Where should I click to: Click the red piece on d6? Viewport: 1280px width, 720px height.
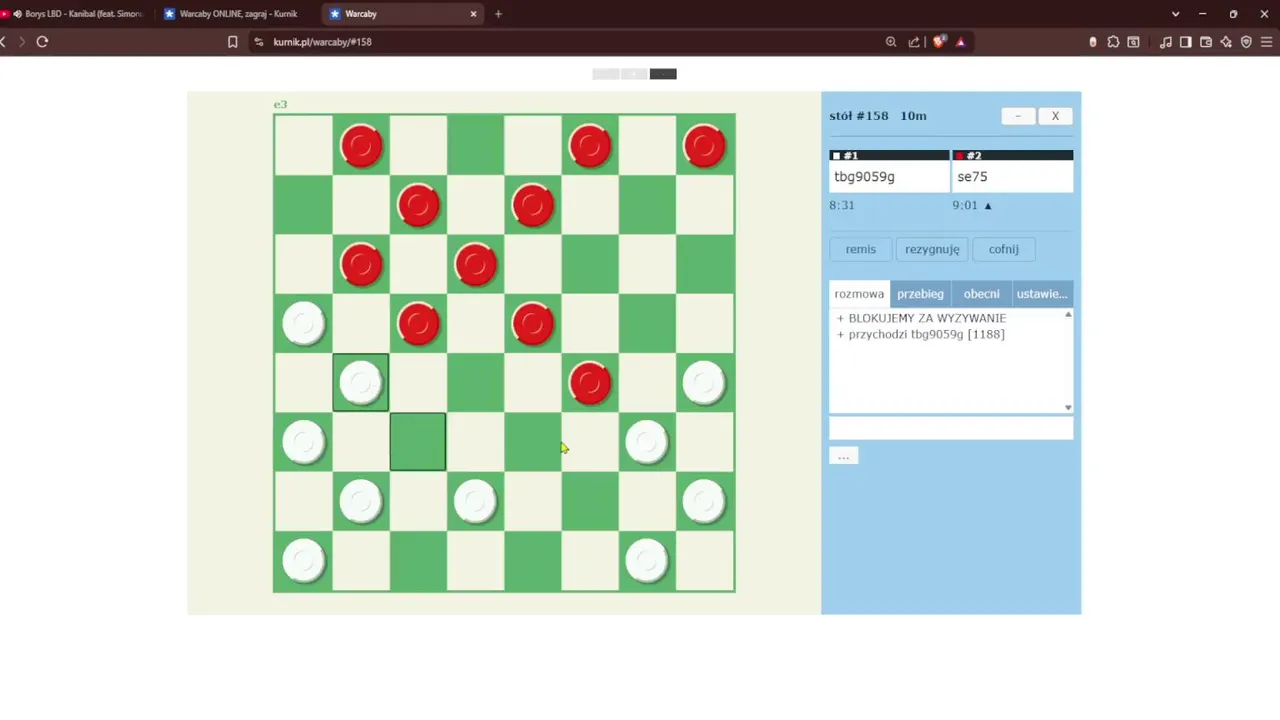tap(475, 265)
